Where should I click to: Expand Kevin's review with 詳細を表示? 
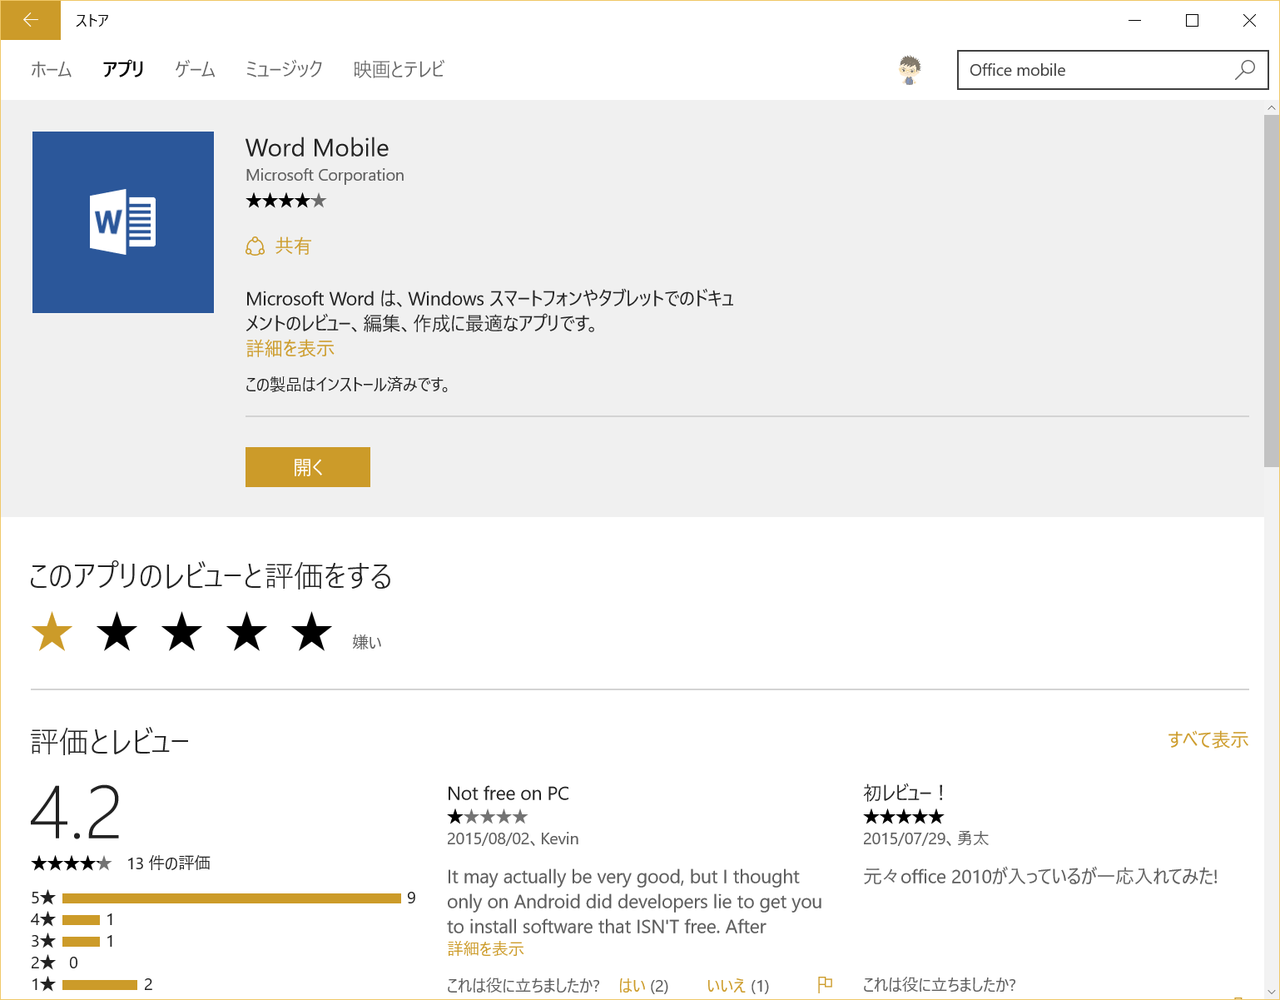pyautogui.click(x=485, y=948)
